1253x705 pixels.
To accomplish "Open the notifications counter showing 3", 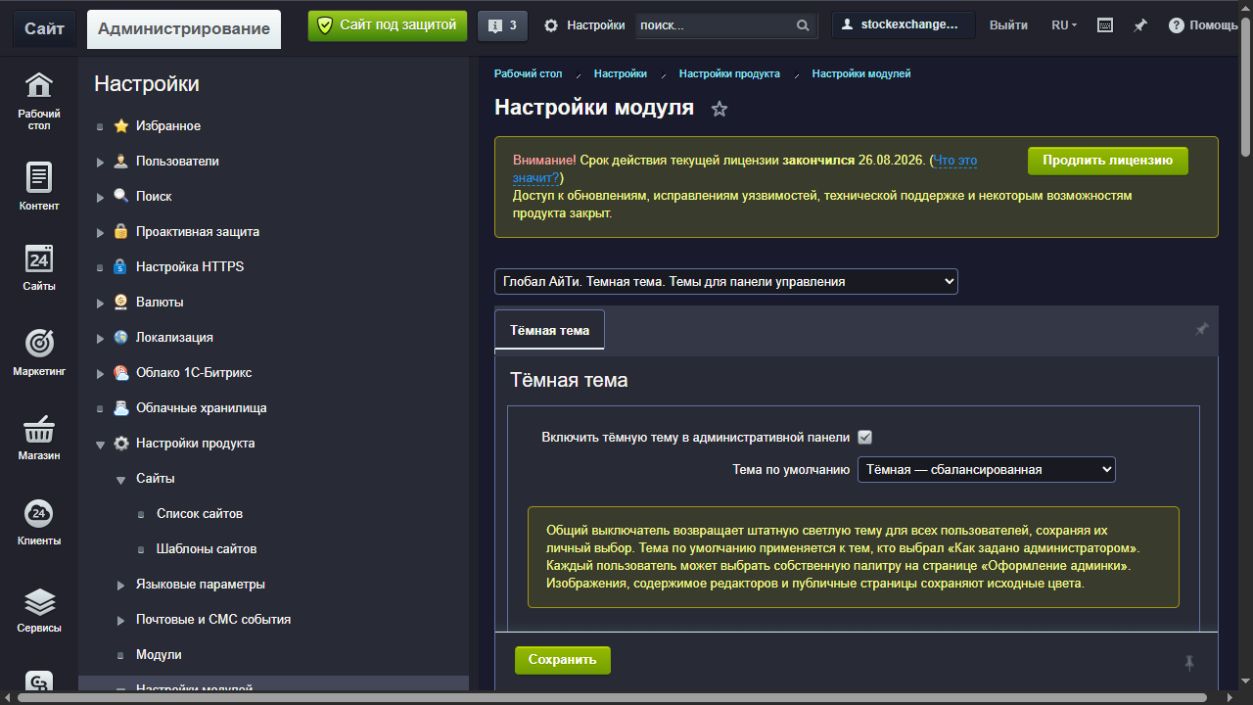I will [x=503, y=26].
